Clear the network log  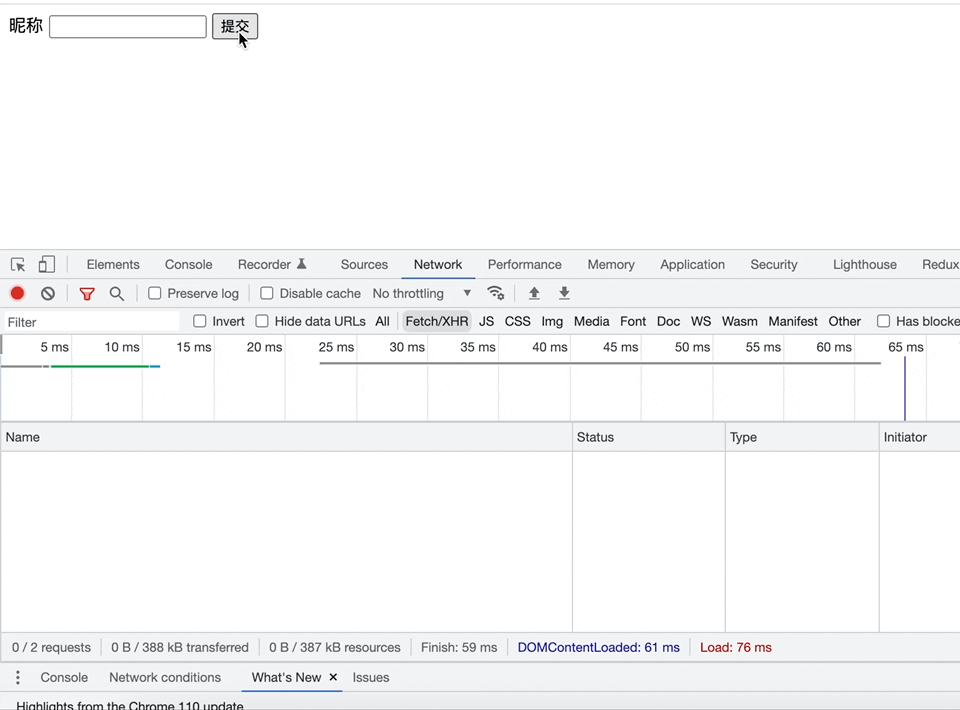click(48, 294)
